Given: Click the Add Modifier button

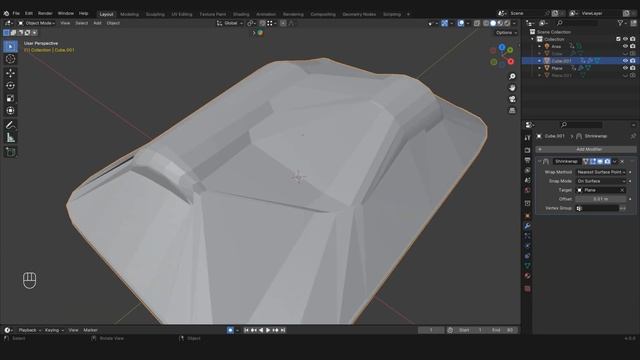Looking at the screenshot, I should (586, 149).
